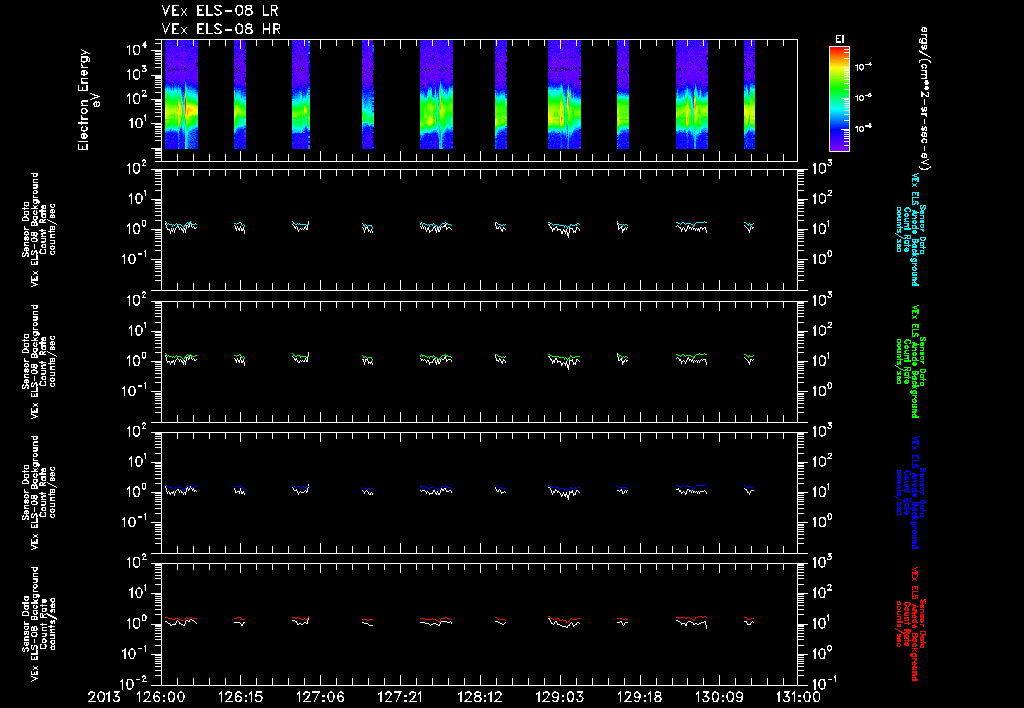Screen dimensions: 1024x708
Task: Select the 'El' label above the color bar
Action: point(840,39)
